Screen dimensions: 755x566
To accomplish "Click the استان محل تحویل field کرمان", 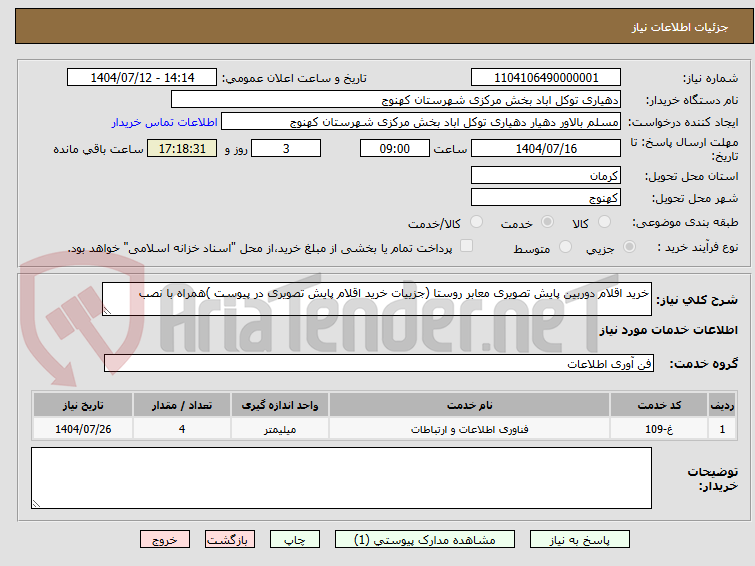I will pyautogui.click(x=546, y=175).
